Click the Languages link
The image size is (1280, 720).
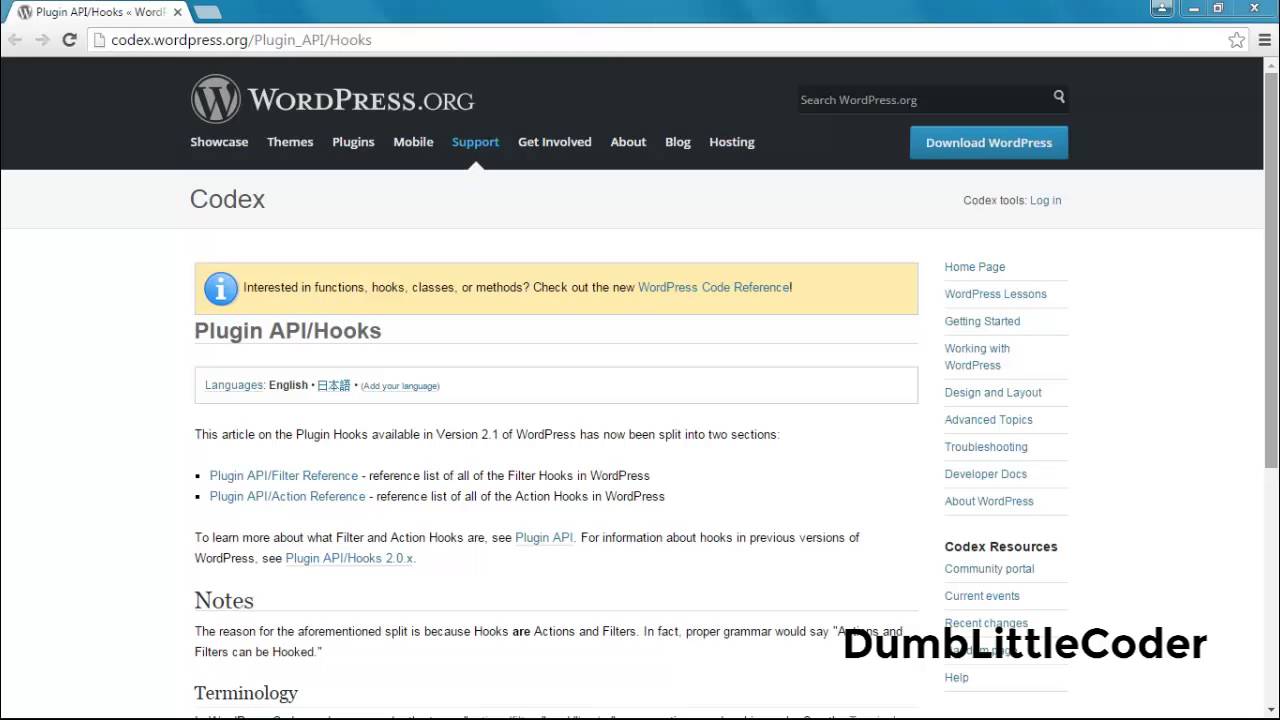pyautogui.click(x=234, y=385)
